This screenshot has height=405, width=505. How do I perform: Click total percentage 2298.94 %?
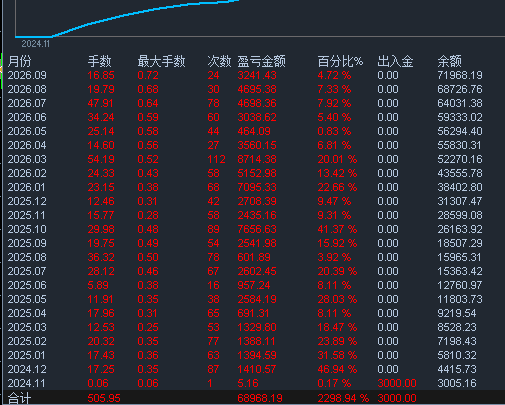click(x=343, y=398)
